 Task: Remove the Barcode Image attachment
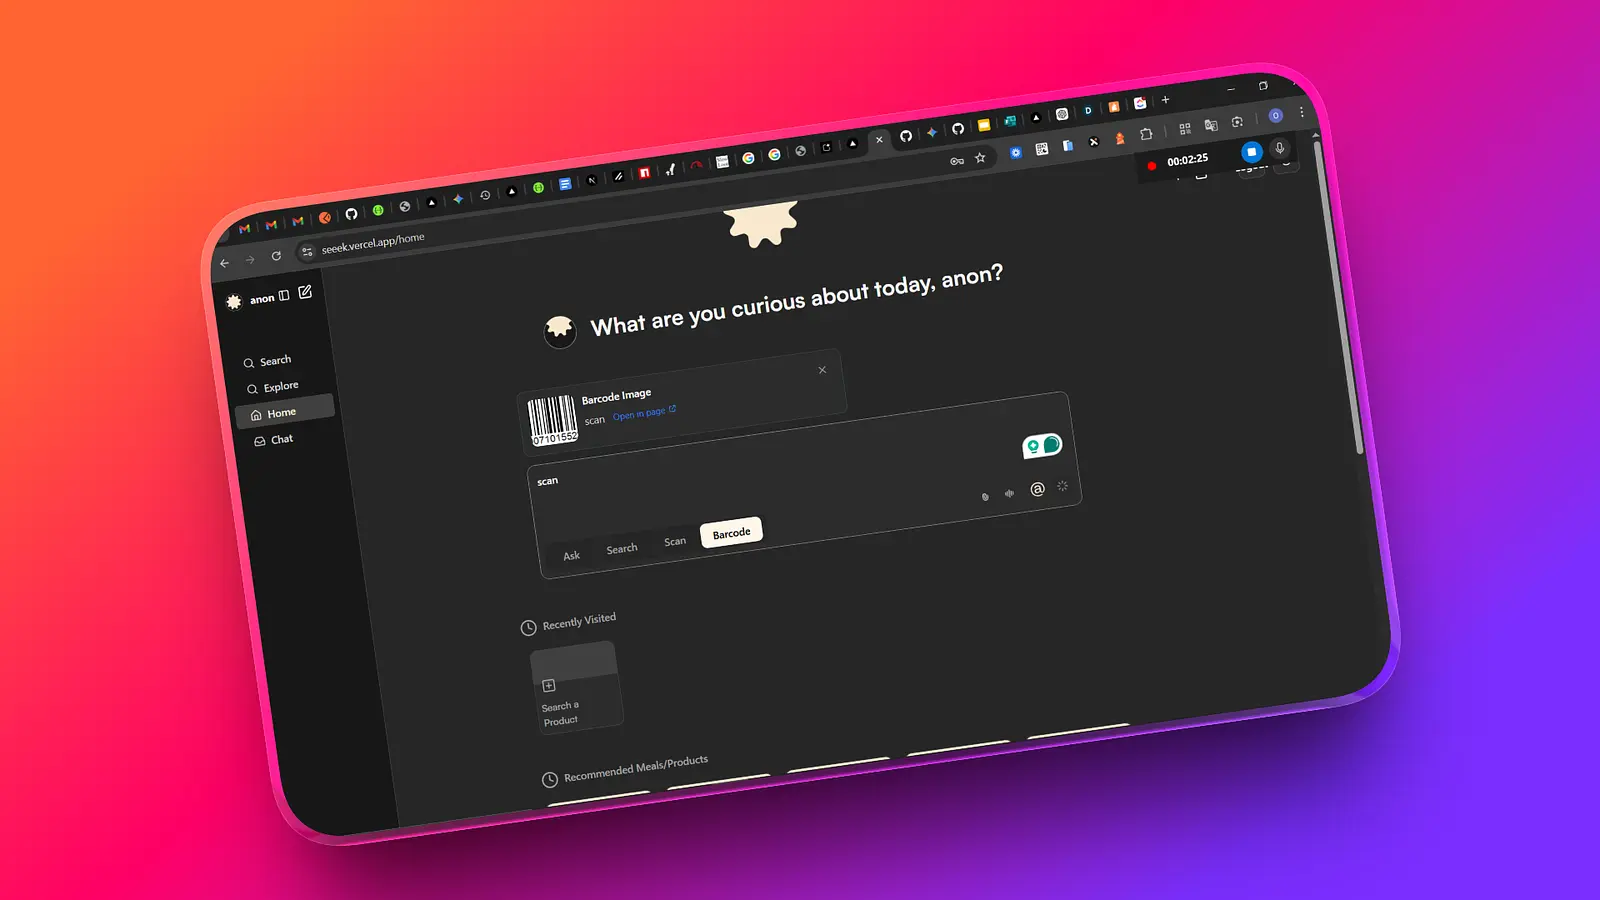click(x=822, y=370)
